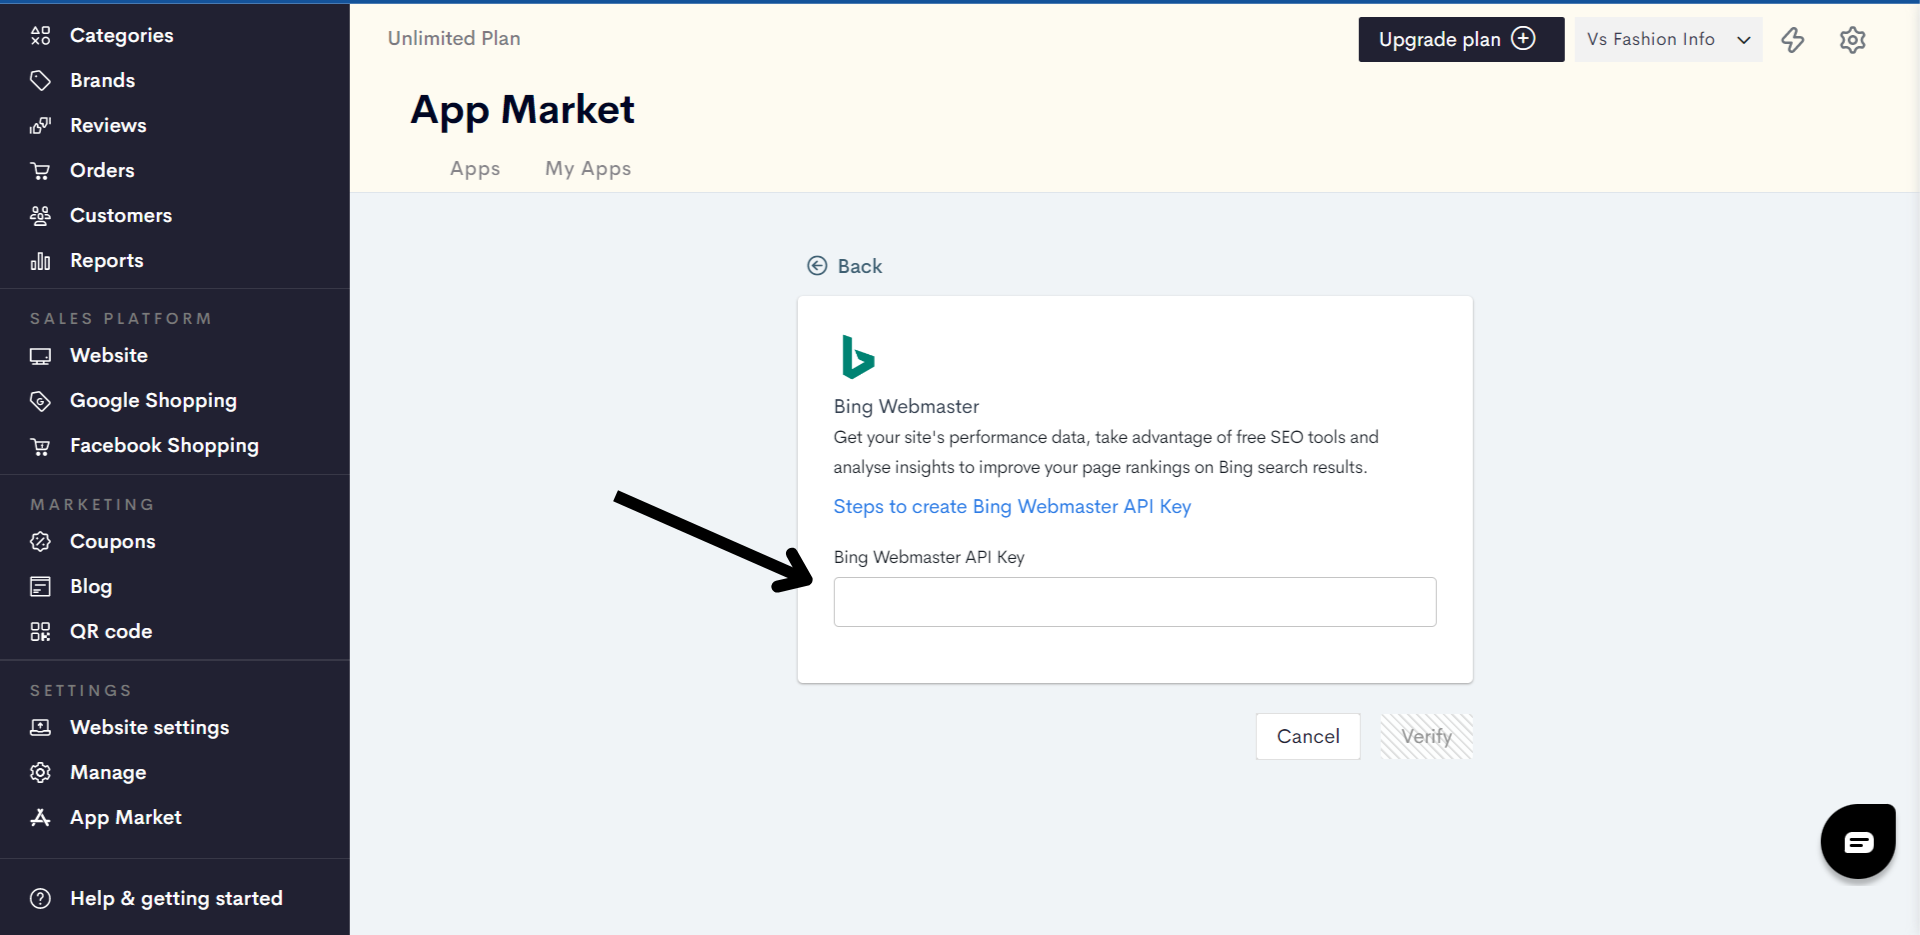Click the Coupons badge icon
Viewport: 1920px width, 935px height.
click(x=40, y=542)
